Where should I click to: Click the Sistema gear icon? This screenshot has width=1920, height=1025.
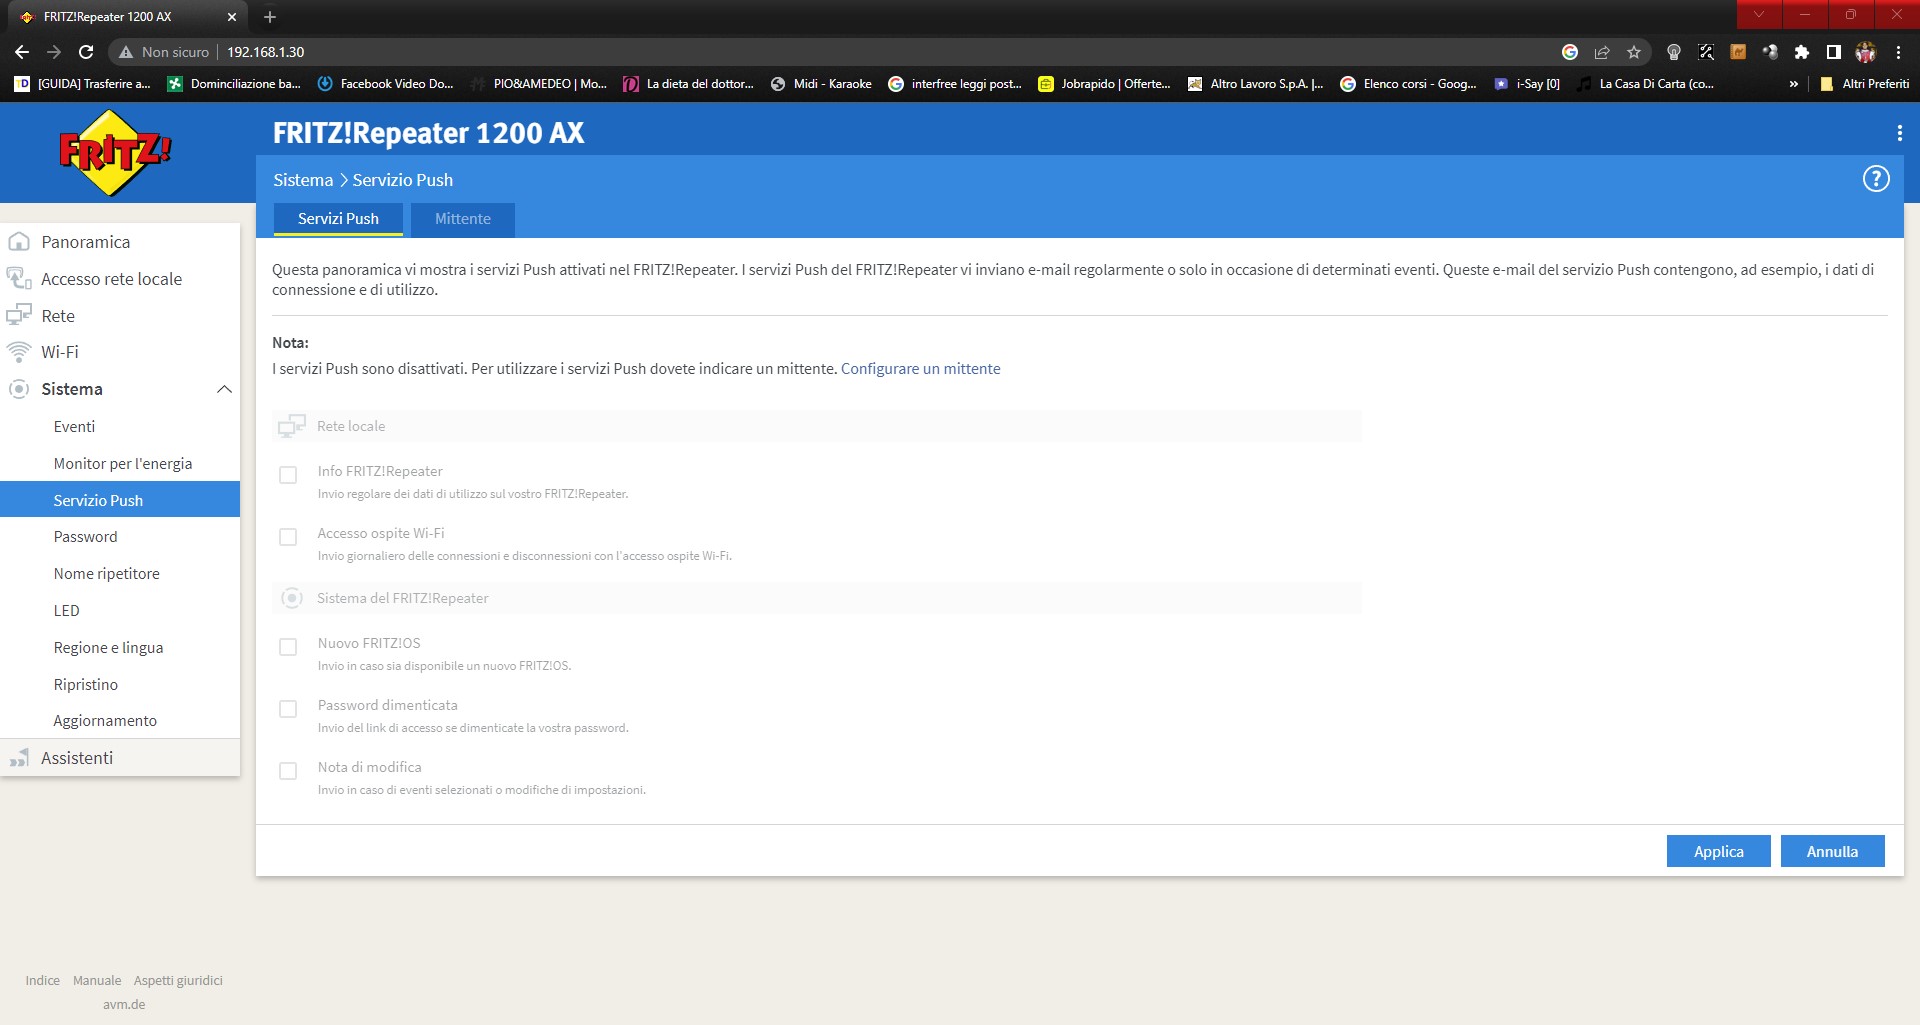pyautogui.click(x=19, y=389)
